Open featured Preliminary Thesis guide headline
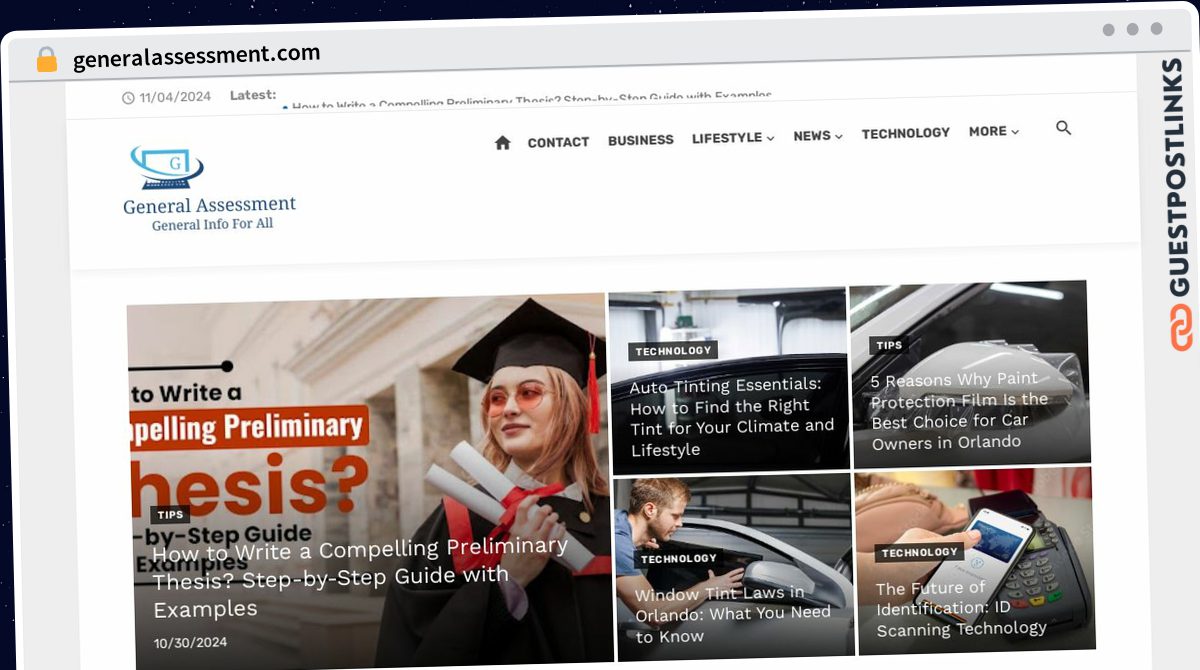Image resolution: width=1200 pixels, height=670 pixels. click(x=360, y=578)
